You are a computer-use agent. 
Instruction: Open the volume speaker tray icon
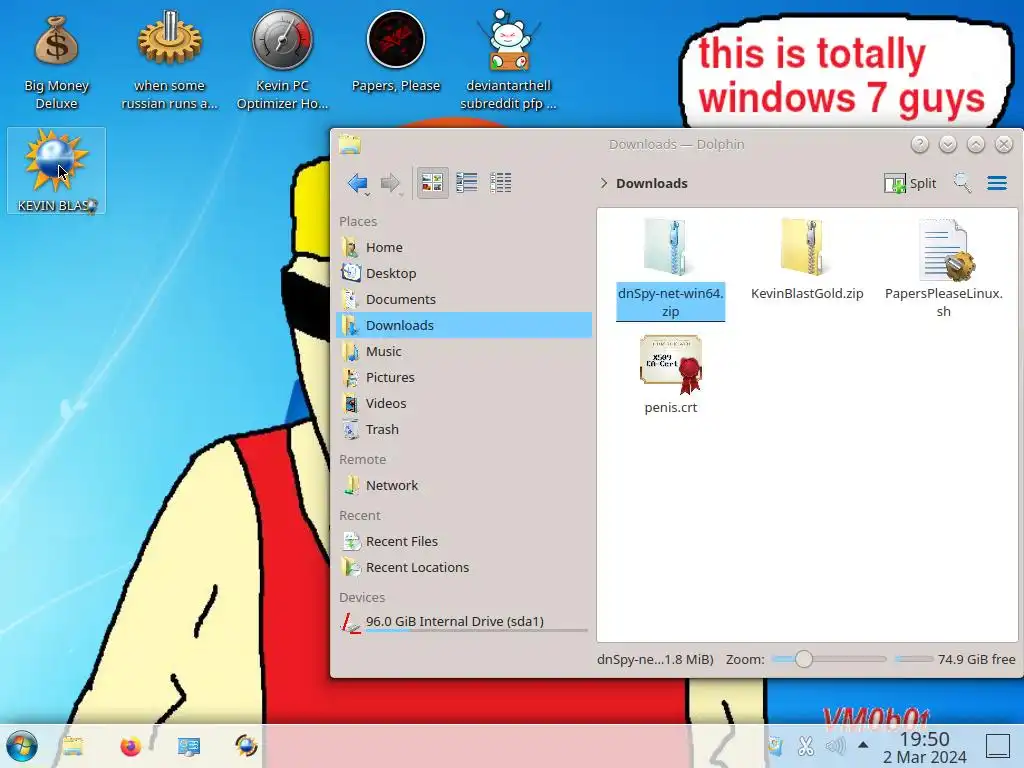click(835, 745)
